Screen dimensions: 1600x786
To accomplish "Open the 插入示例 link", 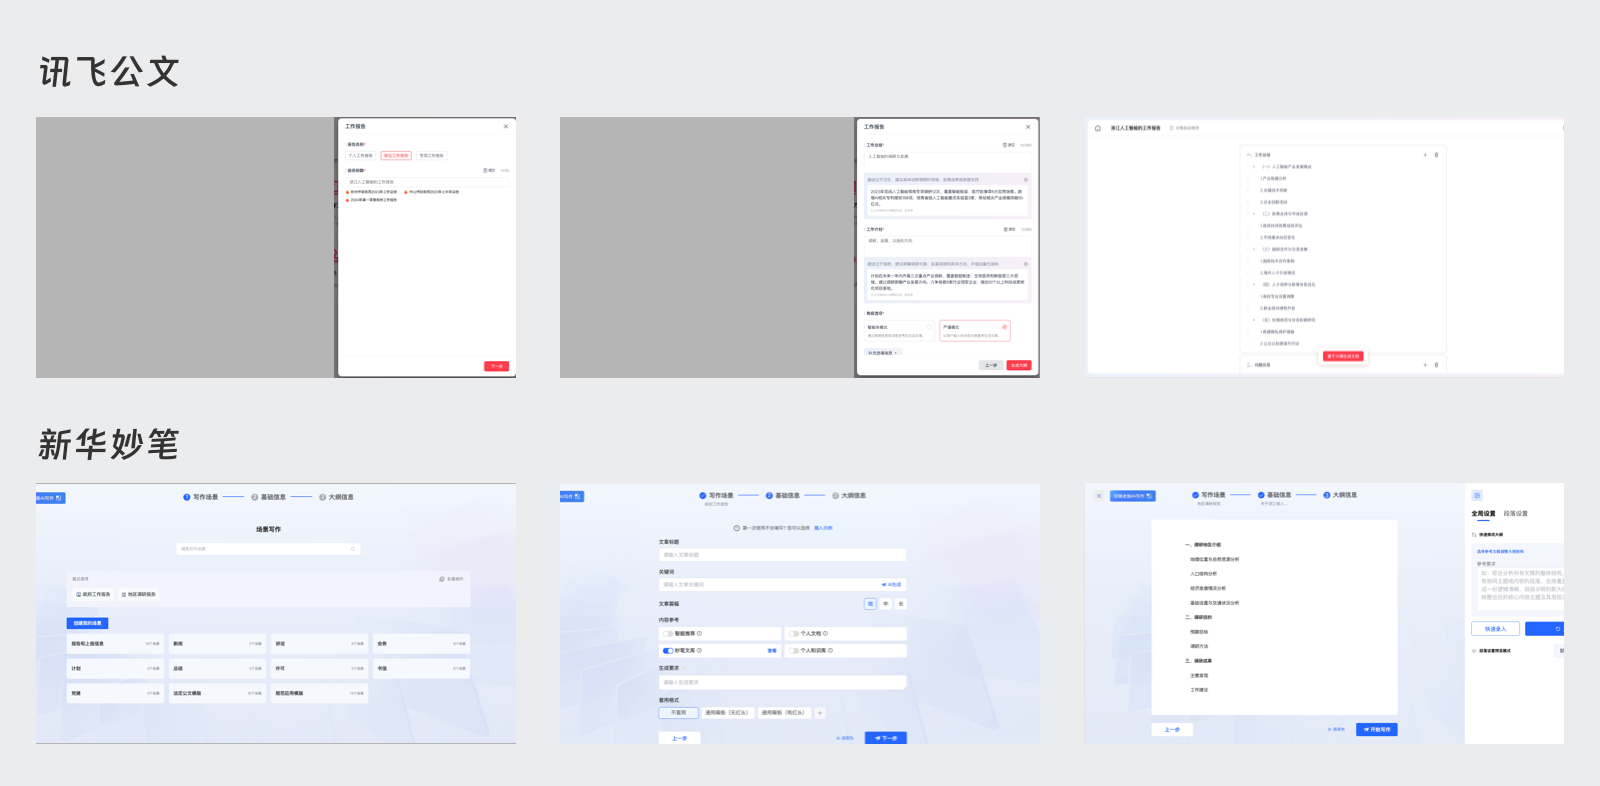I will tap(823, 528).
